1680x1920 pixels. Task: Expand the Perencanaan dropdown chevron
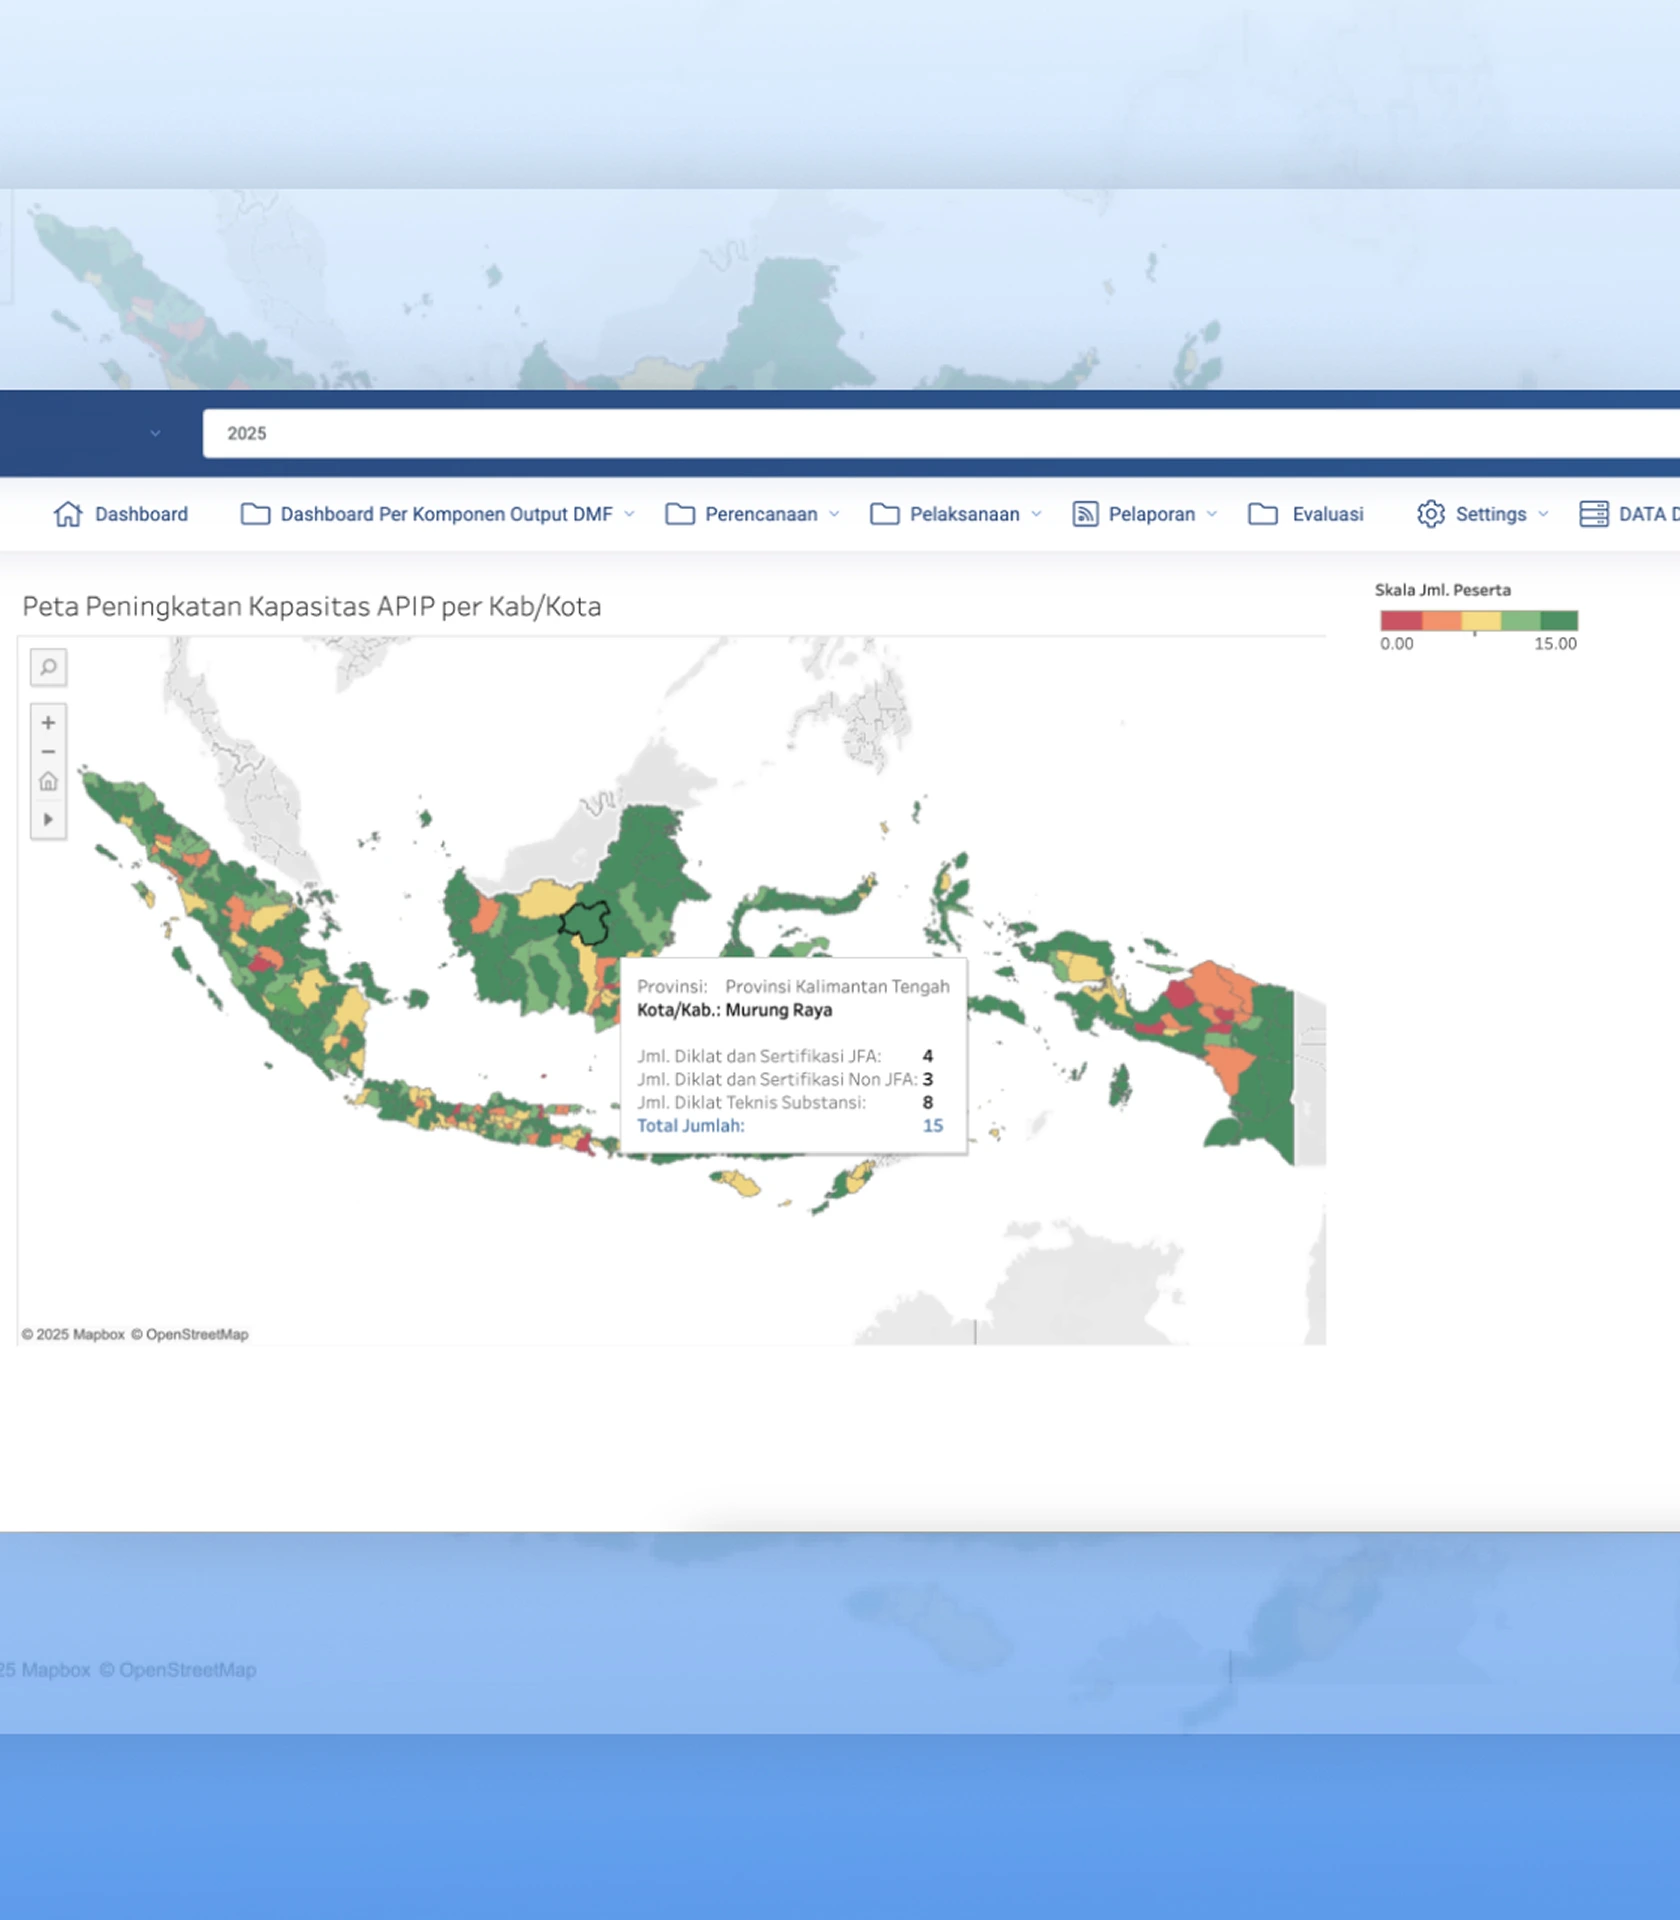(834, 514)
